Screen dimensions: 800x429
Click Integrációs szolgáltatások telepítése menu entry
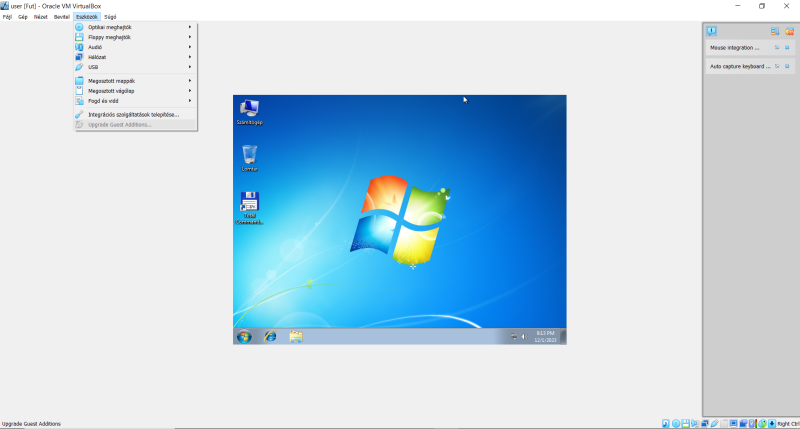pos(135,115)
